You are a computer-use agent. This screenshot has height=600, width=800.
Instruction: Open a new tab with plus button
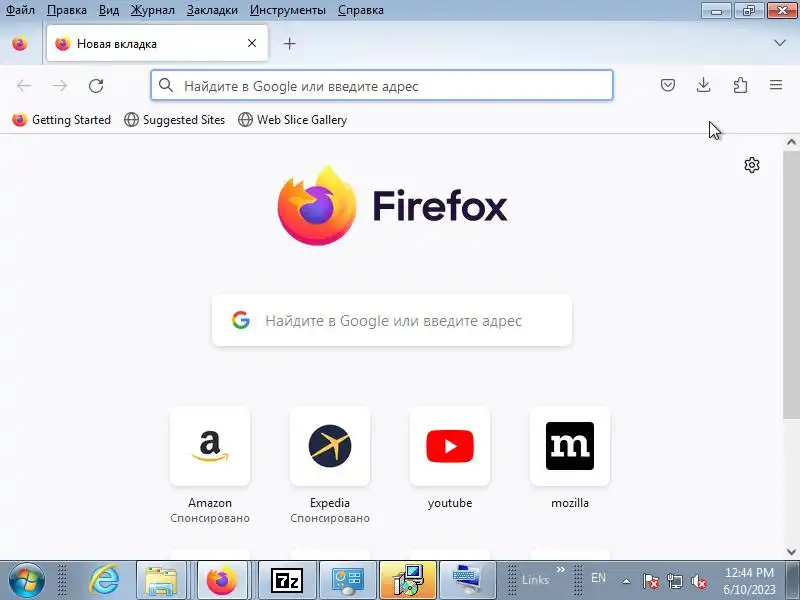[x=289, y=43]
